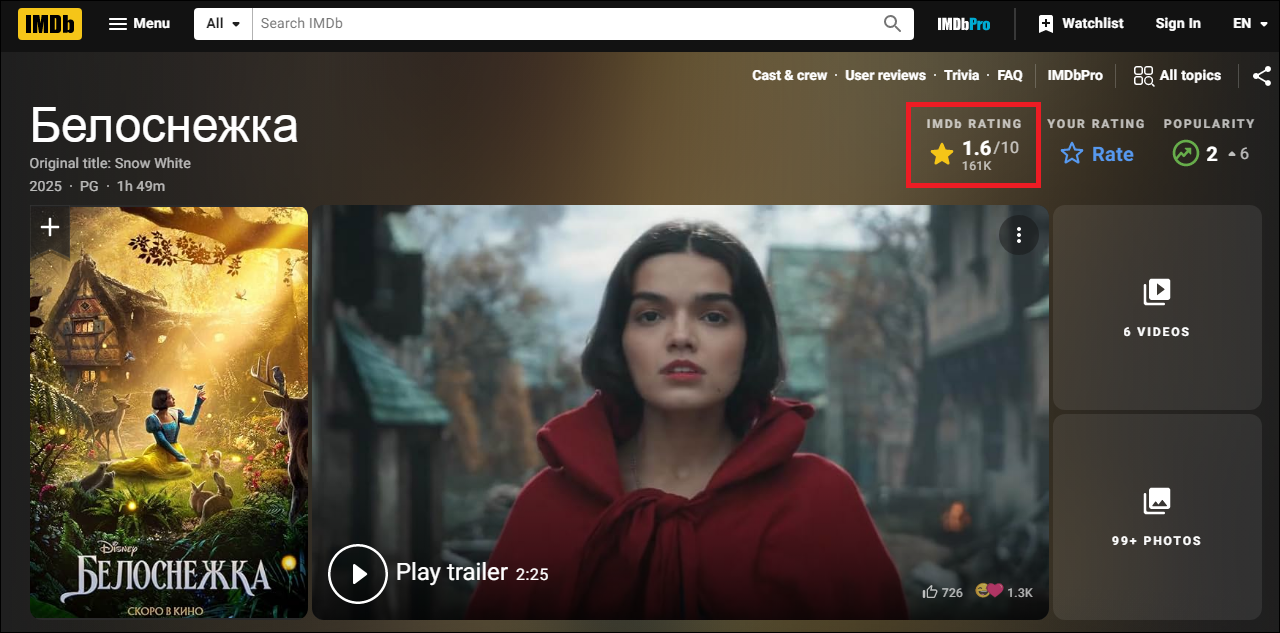Expand the EN language dropdown
Viewport: 1280px width, 633px height.
(1249, 23)
